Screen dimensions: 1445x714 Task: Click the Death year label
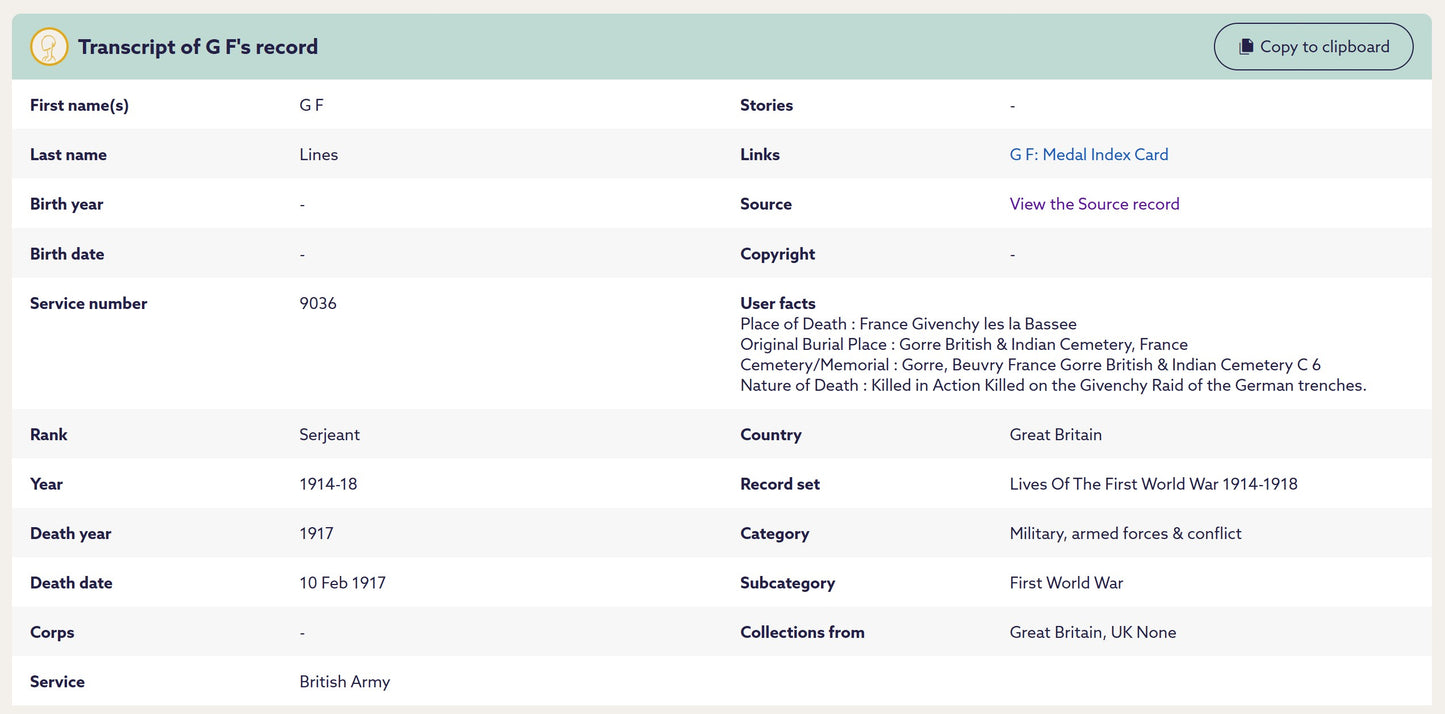pyautogui.click(x=71, y=534)
